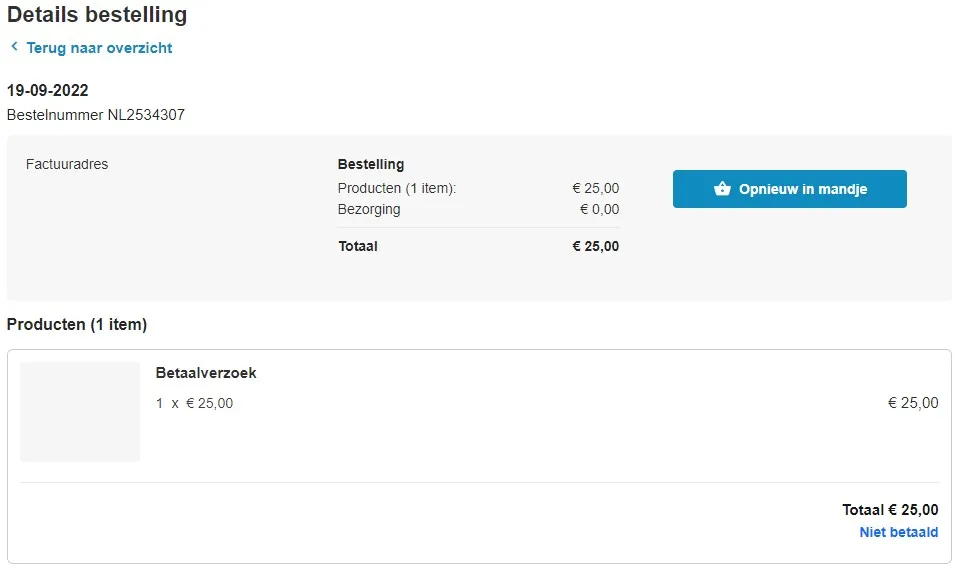
Task: Click the bold Totaal label in summary
Action: 358,246
